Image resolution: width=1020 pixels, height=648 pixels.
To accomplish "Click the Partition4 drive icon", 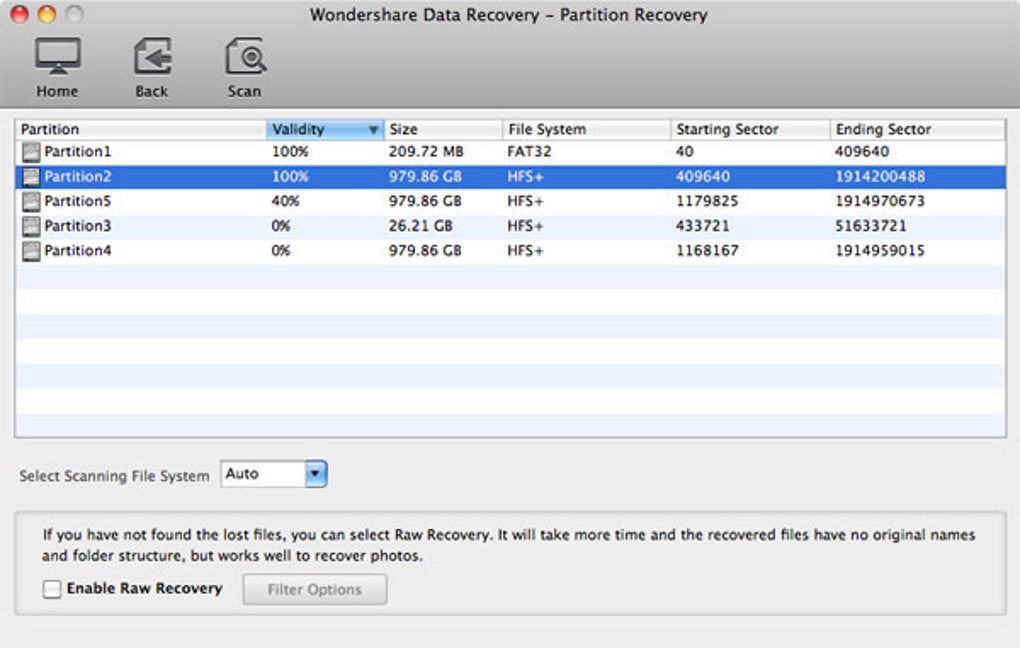I will click(32, 251).
